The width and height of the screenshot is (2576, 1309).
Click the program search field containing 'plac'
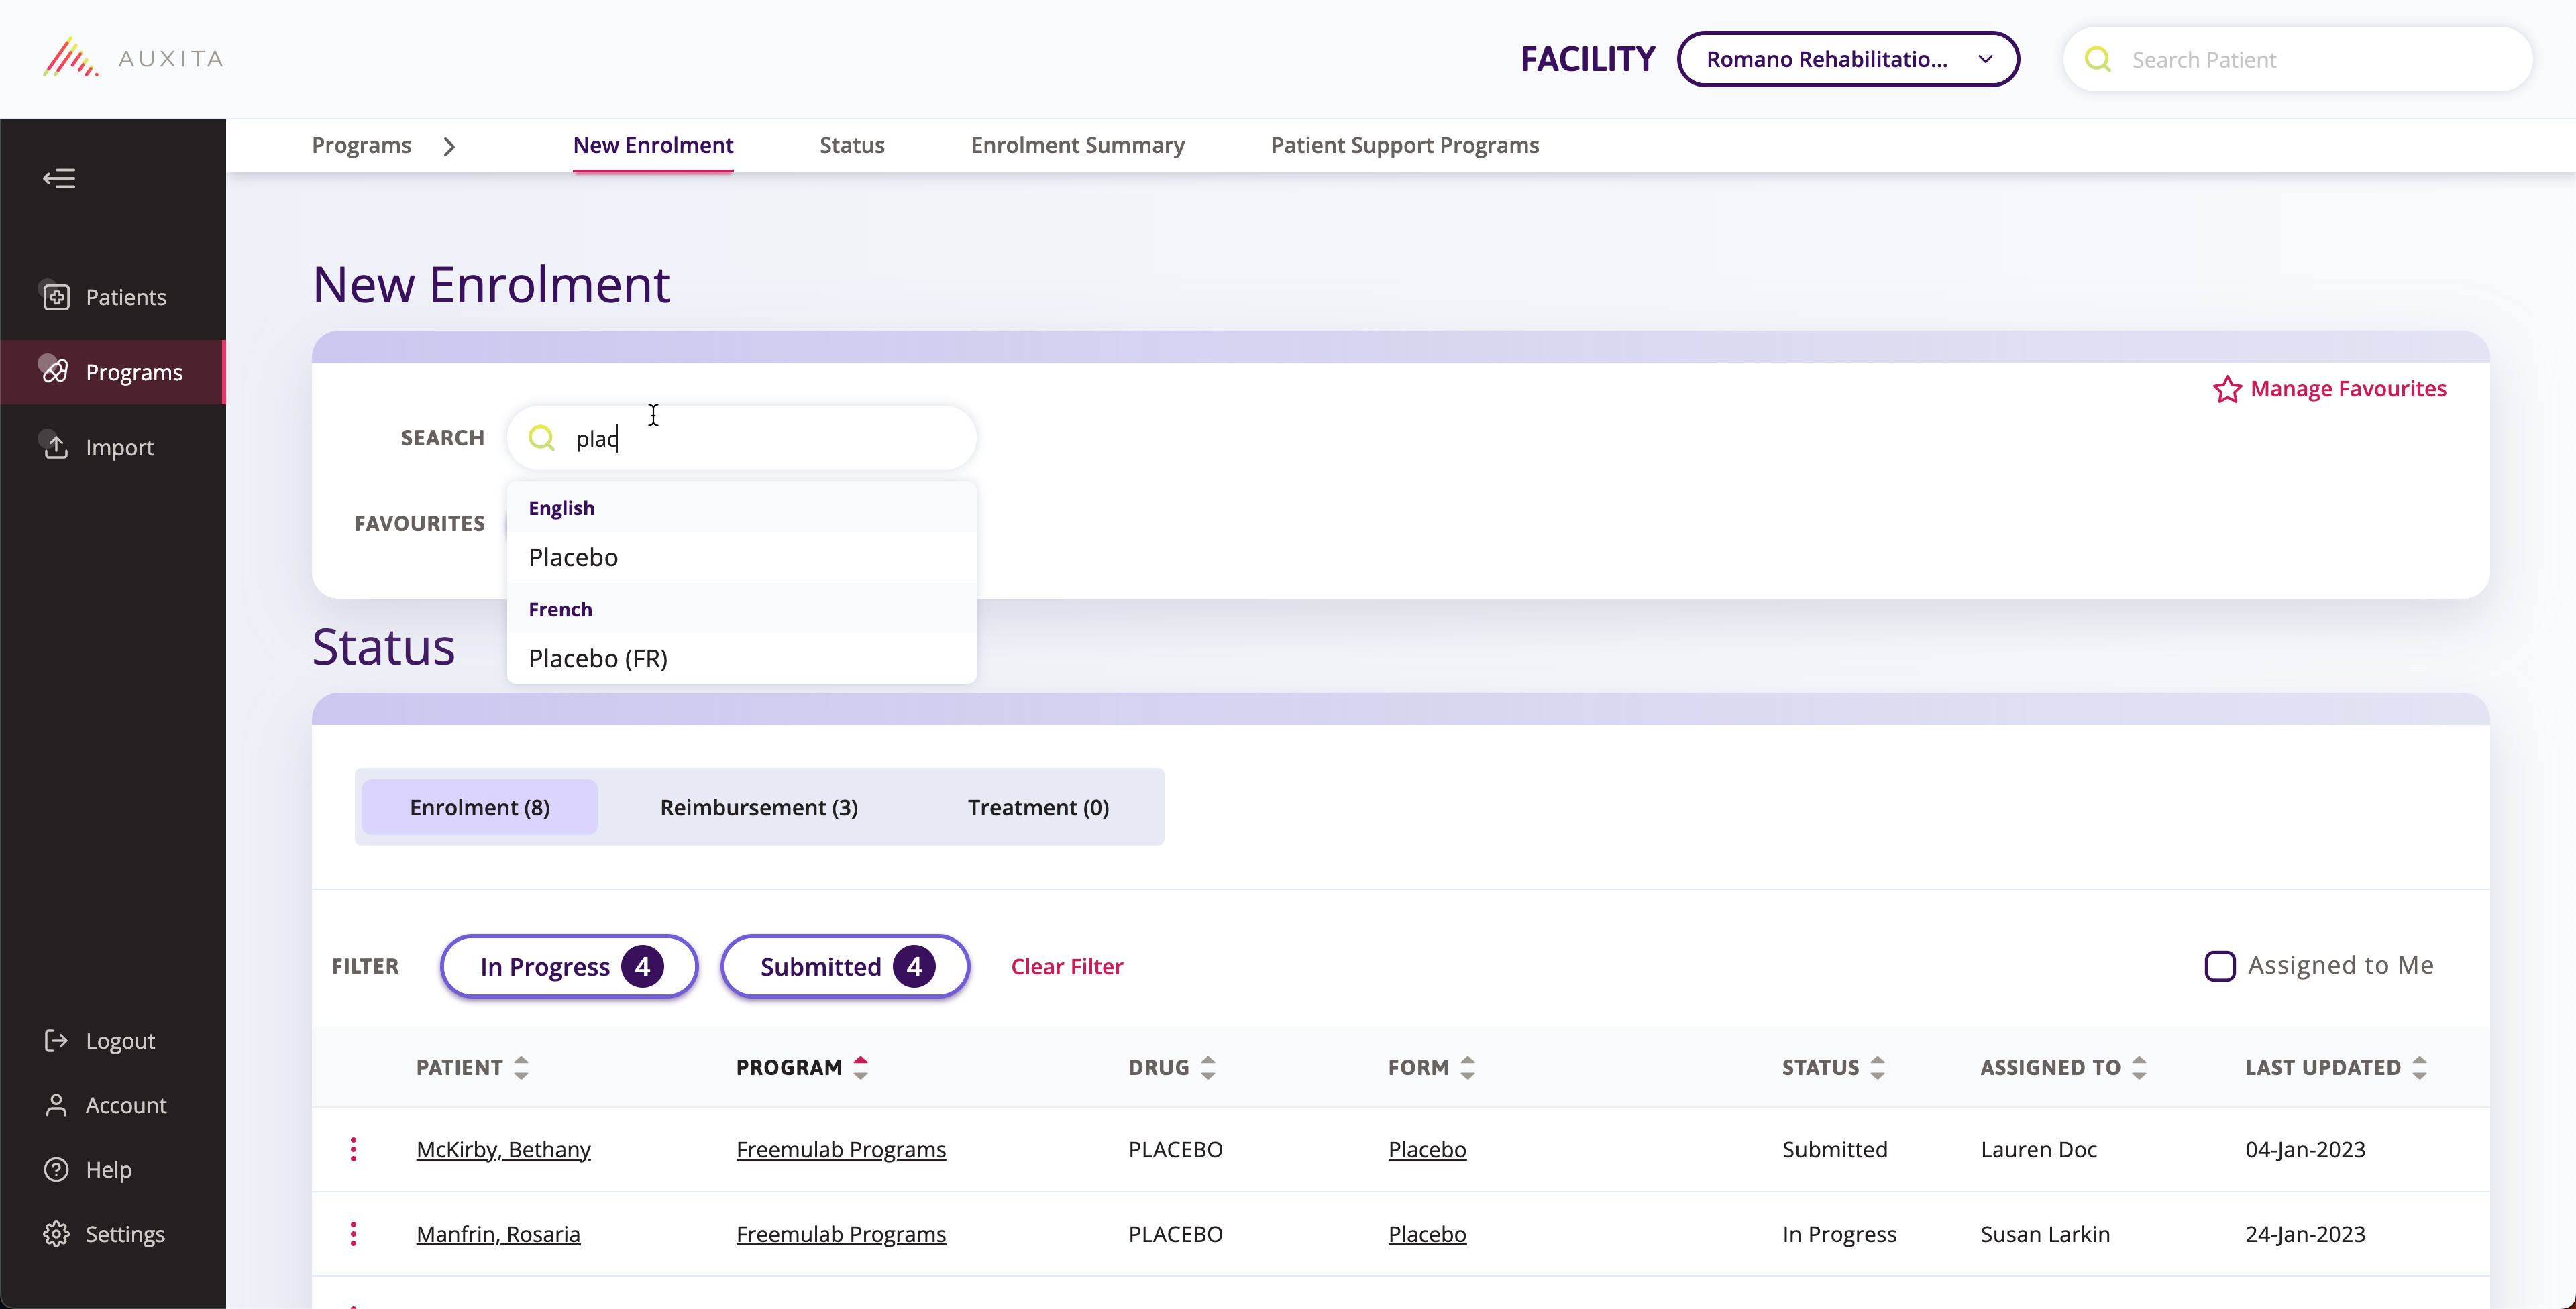coord(741,438)
